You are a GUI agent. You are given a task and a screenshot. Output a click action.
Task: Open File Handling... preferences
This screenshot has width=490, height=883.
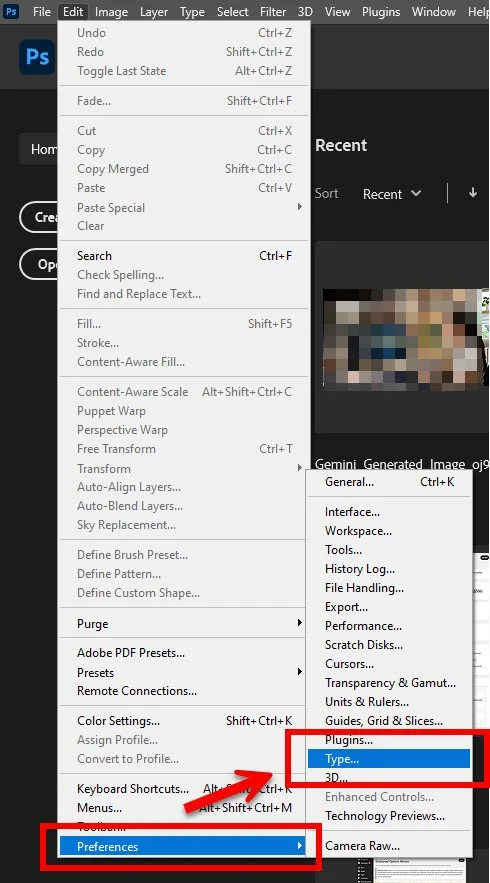tap(389, 588)
